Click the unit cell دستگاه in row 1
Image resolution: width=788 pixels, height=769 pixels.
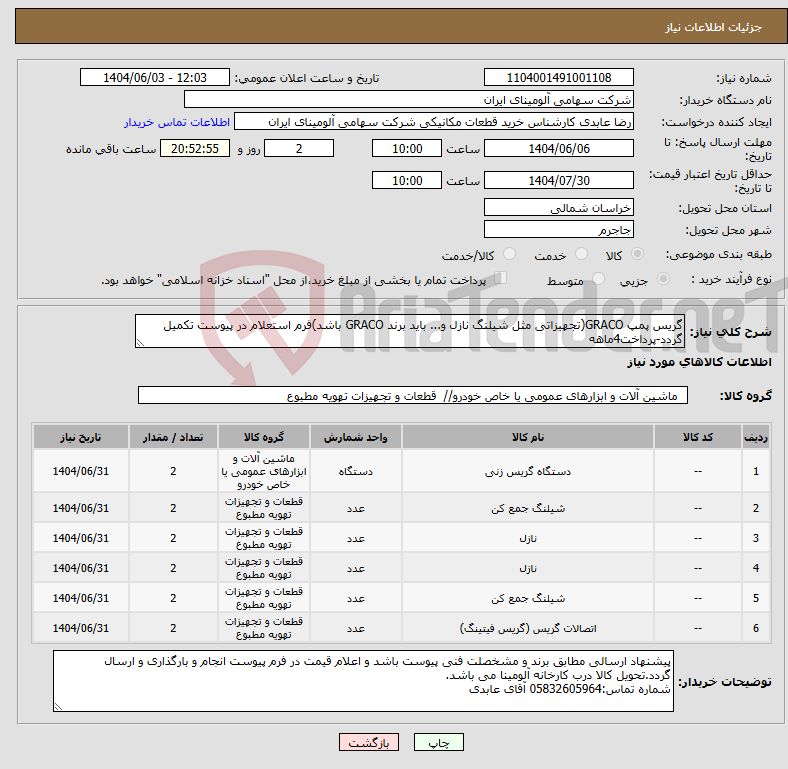point(355,471)
